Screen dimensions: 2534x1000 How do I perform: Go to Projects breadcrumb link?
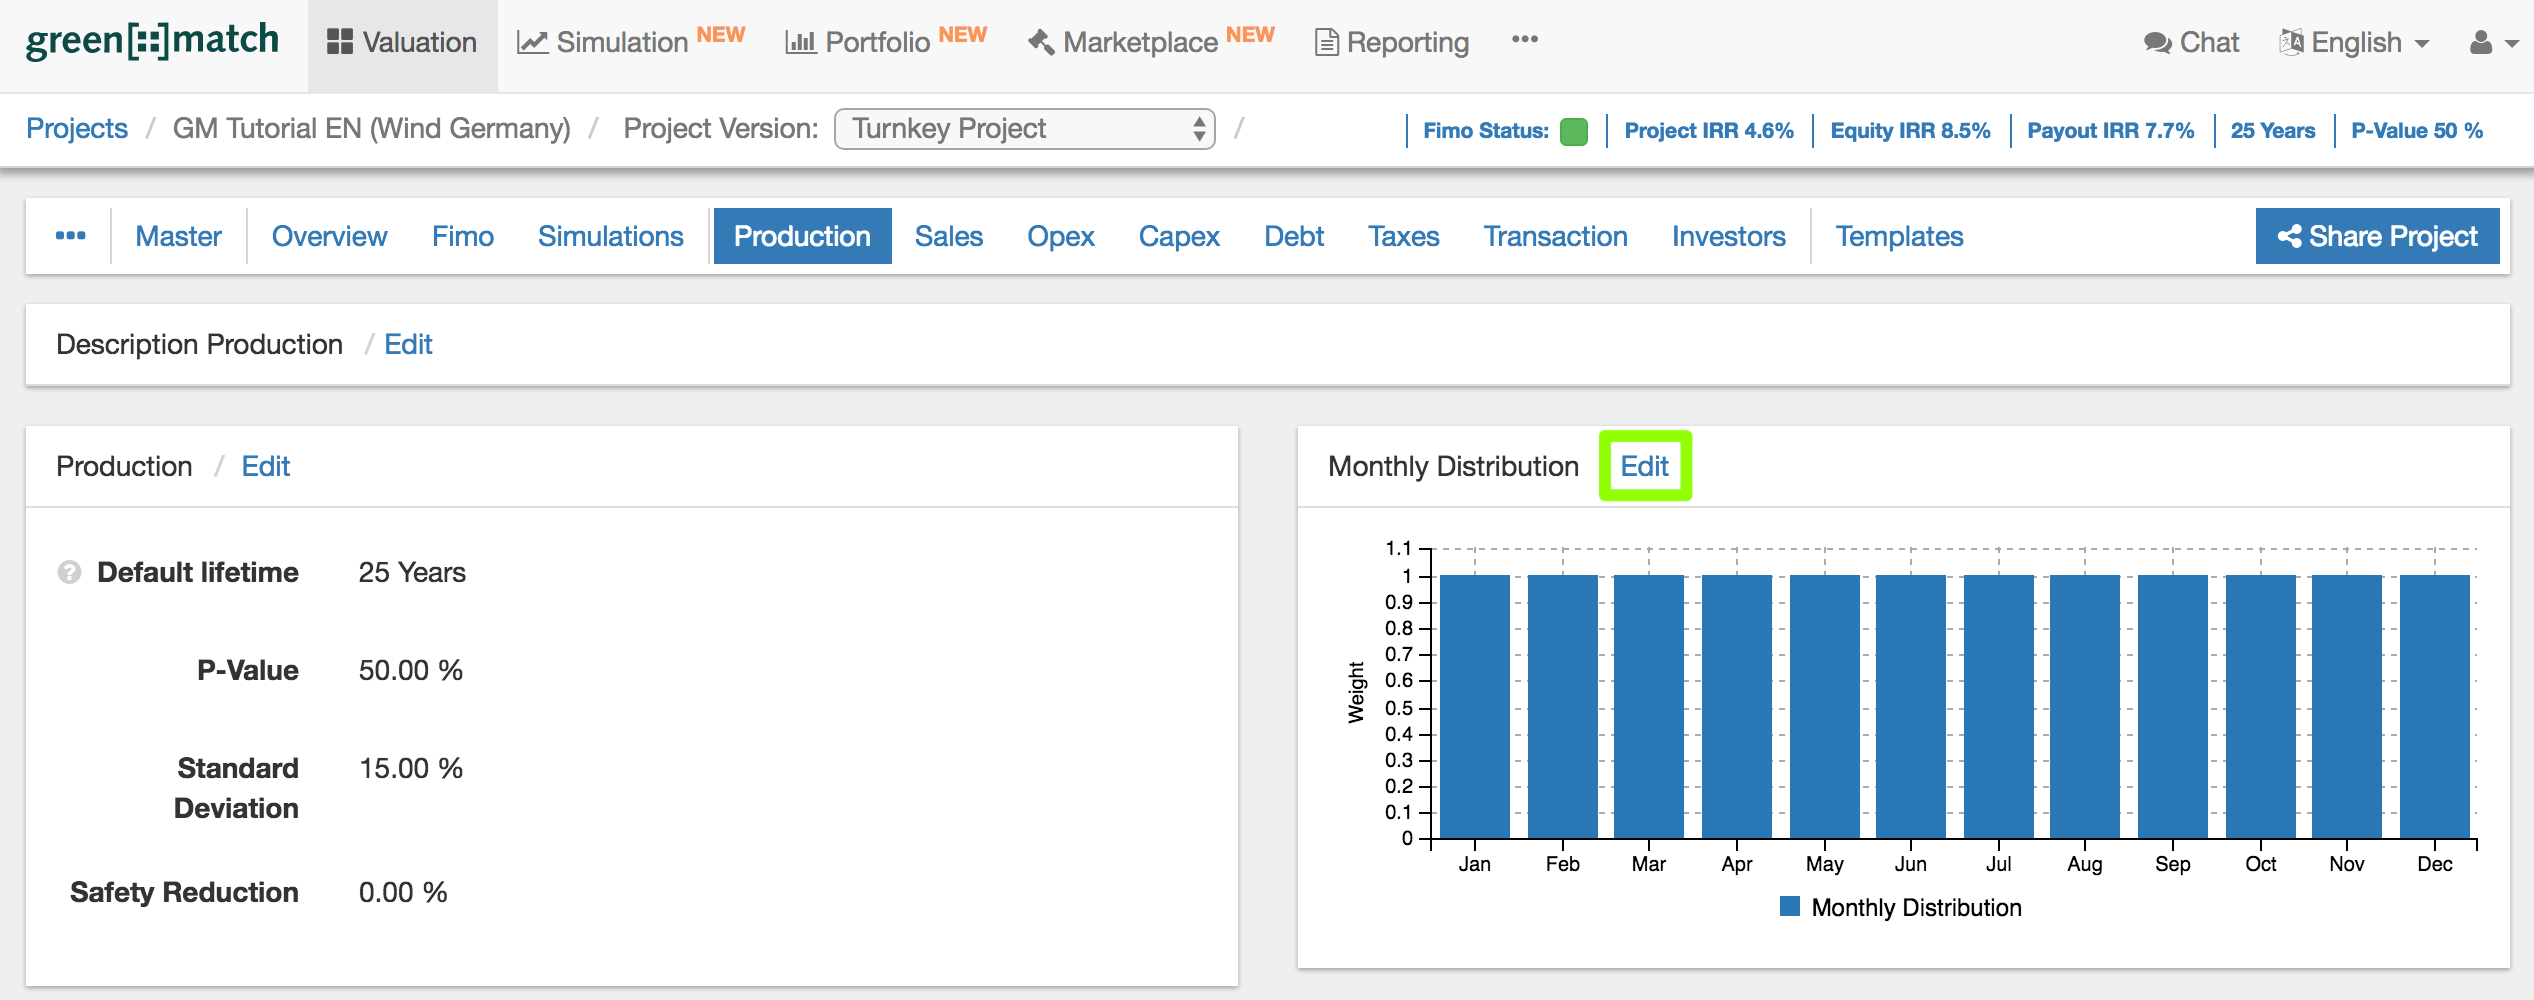[x=77, y=129]
